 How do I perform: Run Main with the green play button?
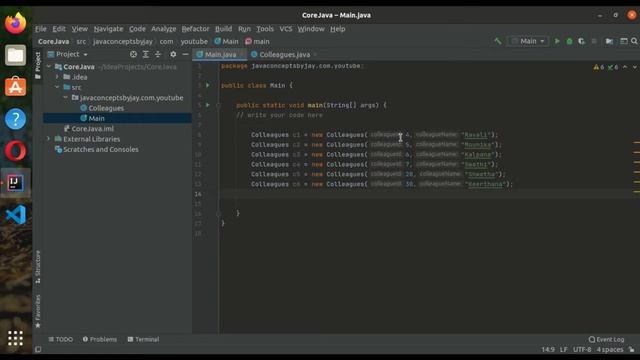point(557,41)
